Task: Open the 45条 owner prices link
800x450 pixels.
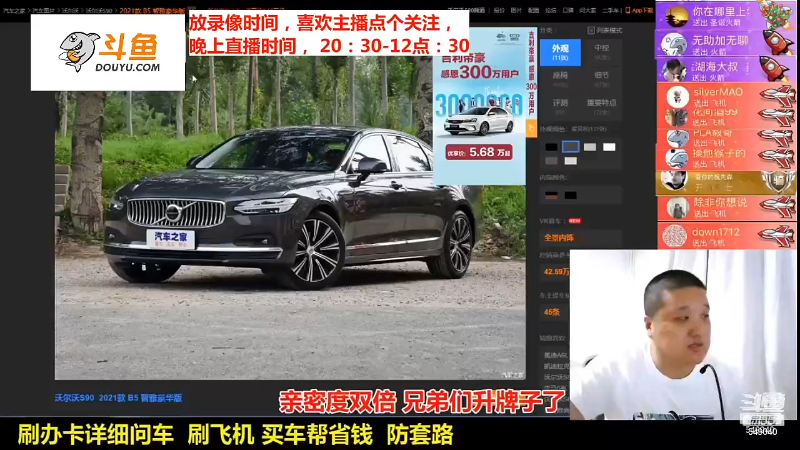Action: (552, 312)
